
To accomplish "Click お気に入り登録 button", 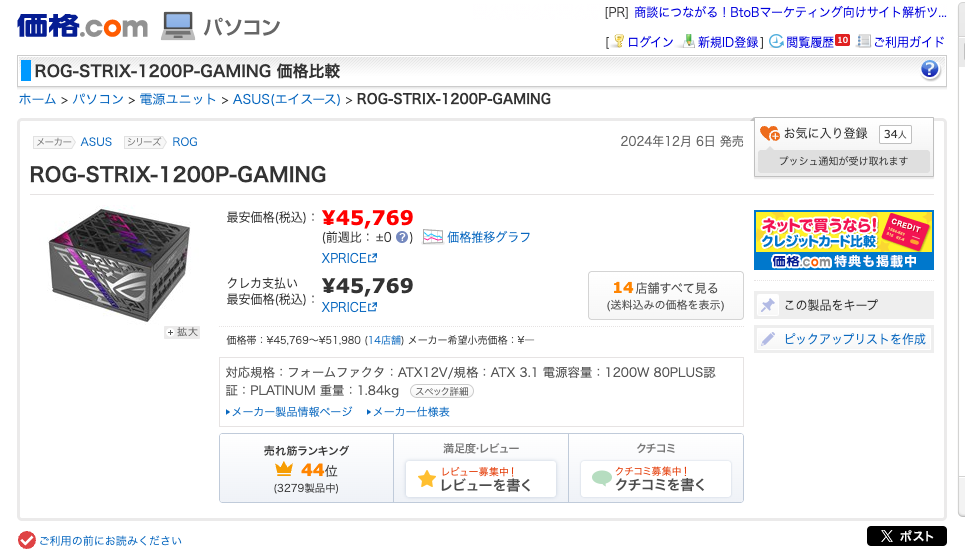I will coord(825,134).
